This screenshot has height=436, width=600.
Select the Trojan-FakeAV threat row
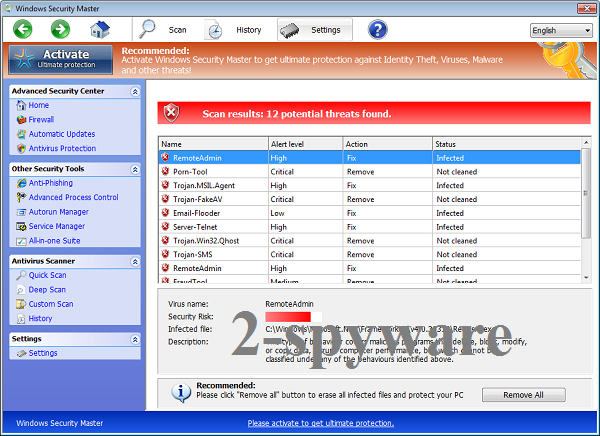[370, 199]
